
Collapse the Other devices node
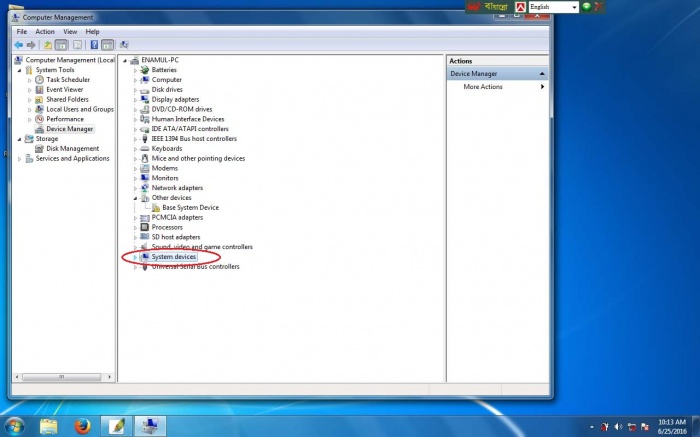[135, 198]
